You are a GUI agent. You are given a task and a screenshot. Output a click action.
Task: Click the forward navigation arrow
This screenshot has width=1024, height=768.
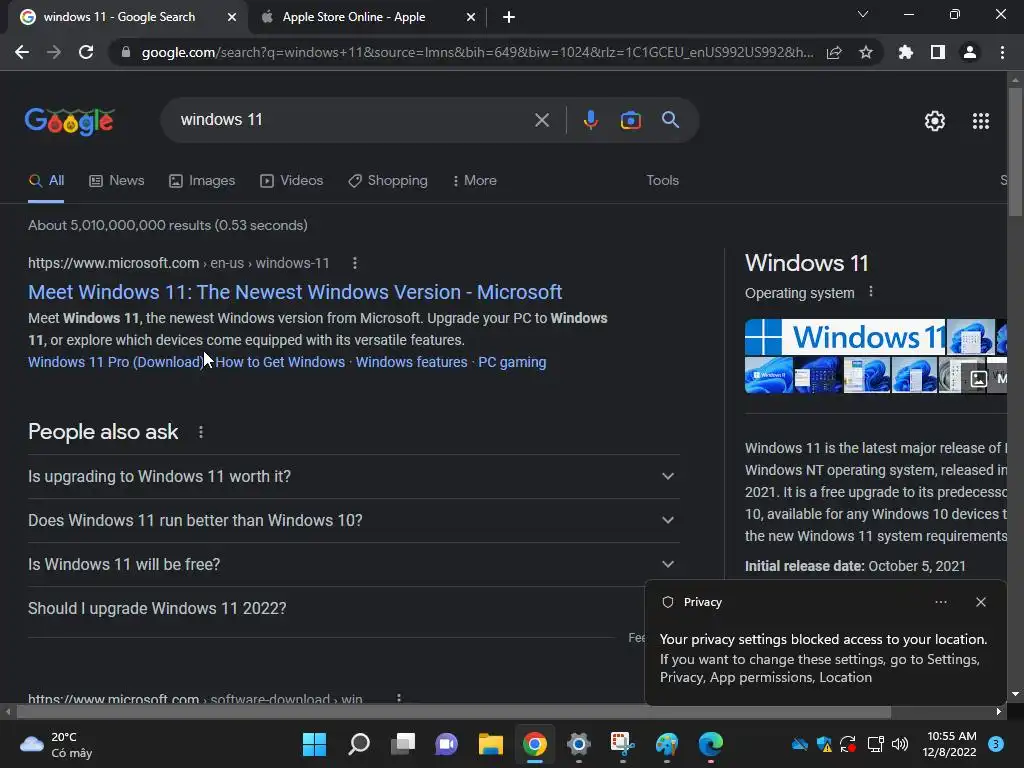54,52
